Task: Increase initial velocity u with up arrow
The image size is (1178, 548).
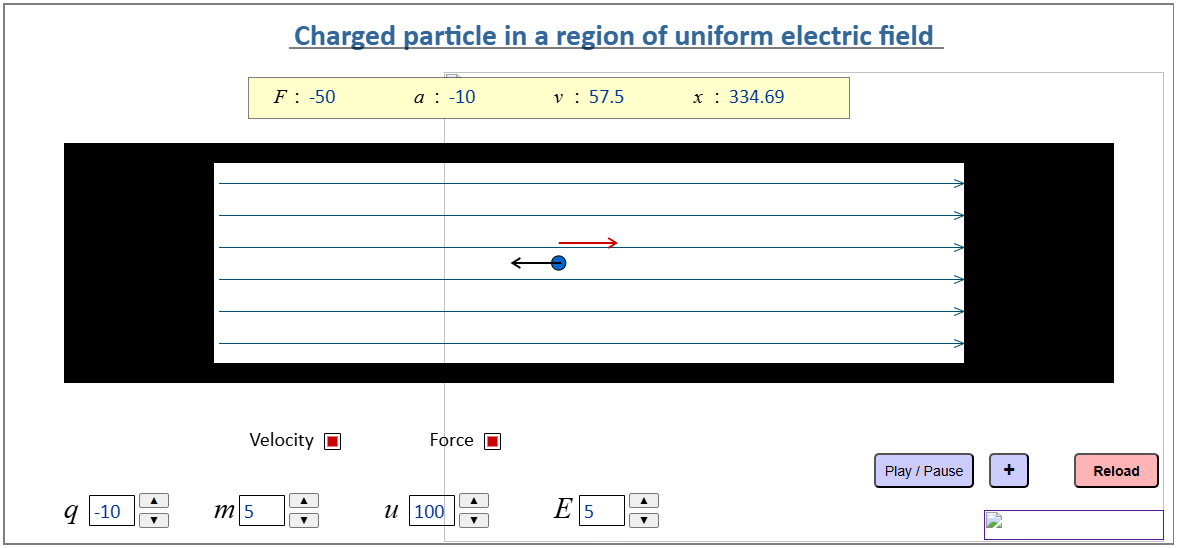Action: tap(474, 501)
